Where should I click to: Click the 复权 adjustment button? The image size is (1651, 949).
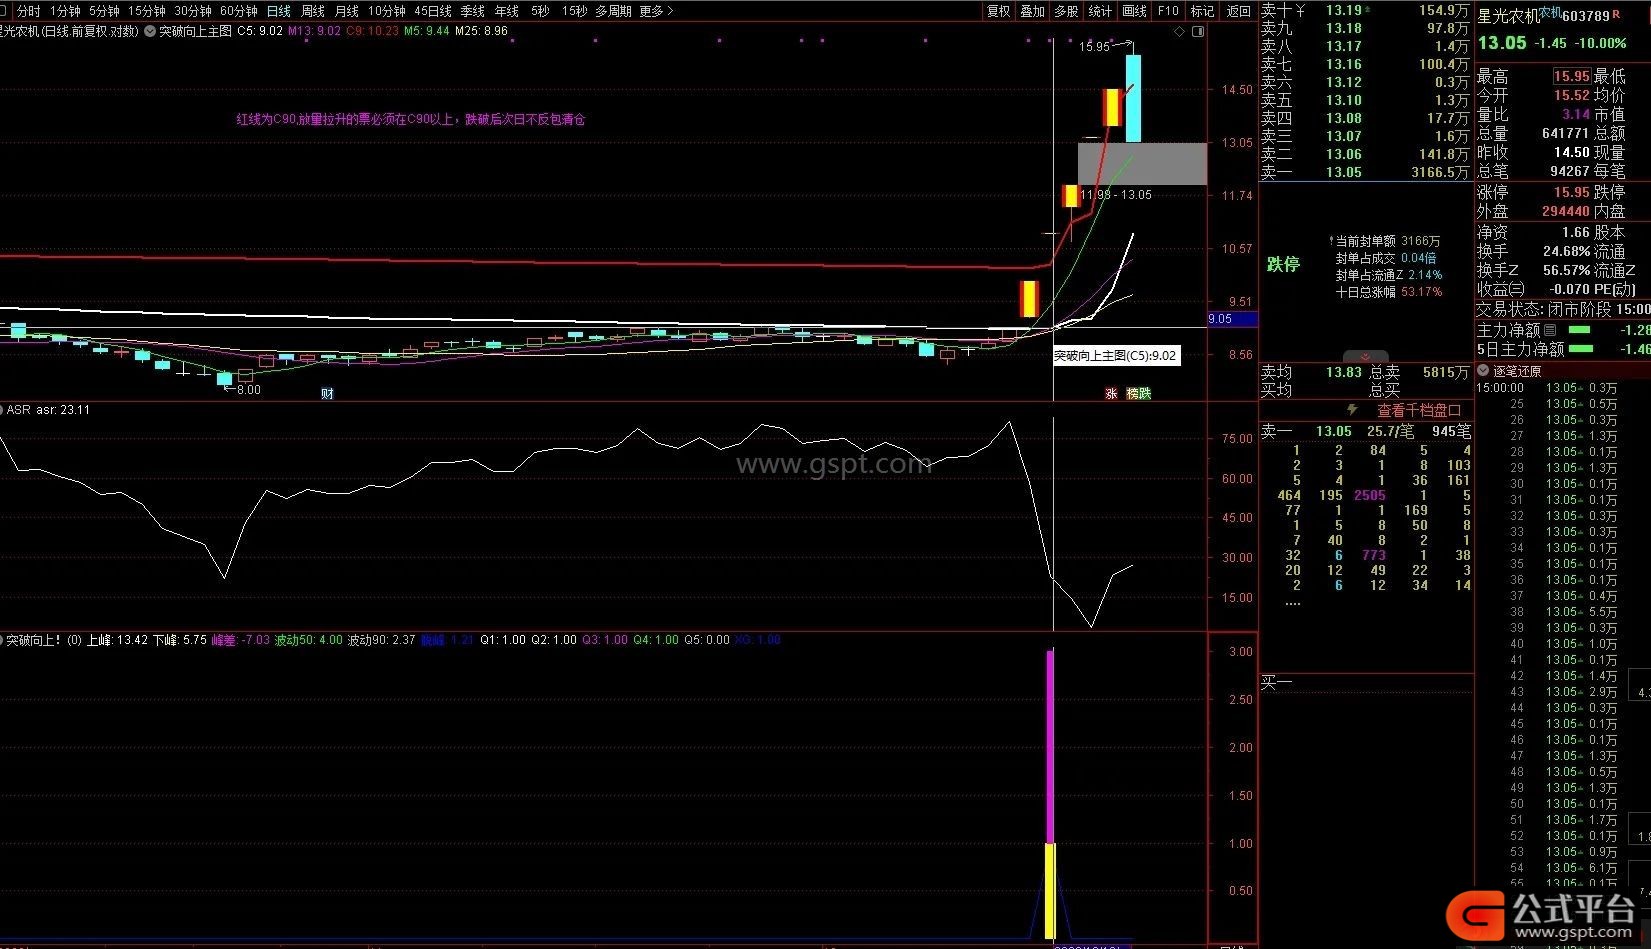point(998,11)
